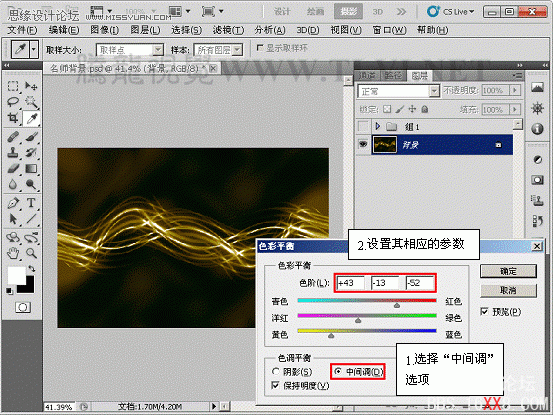Click the cyan-red slider handle

coord(397,305)
